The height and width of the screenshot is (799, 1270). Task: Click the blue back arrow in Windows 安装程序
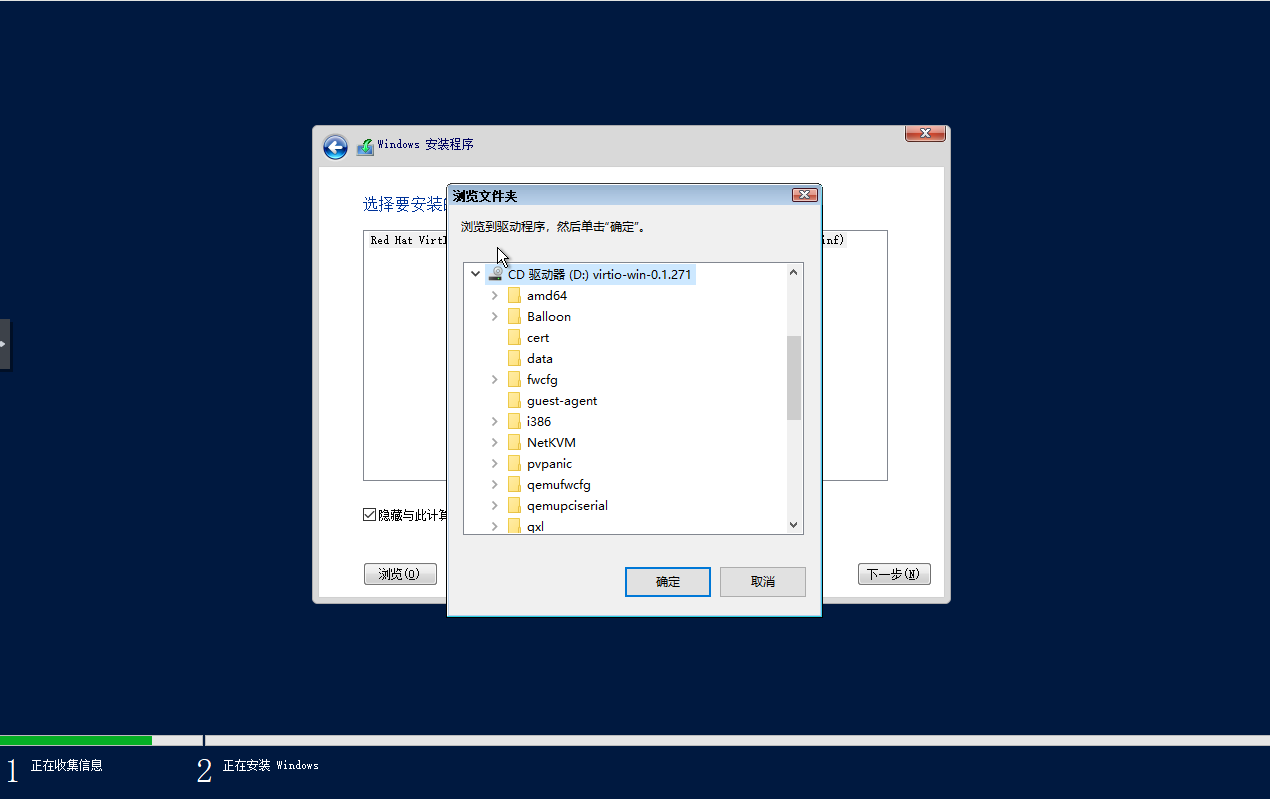tap(335, 147)
